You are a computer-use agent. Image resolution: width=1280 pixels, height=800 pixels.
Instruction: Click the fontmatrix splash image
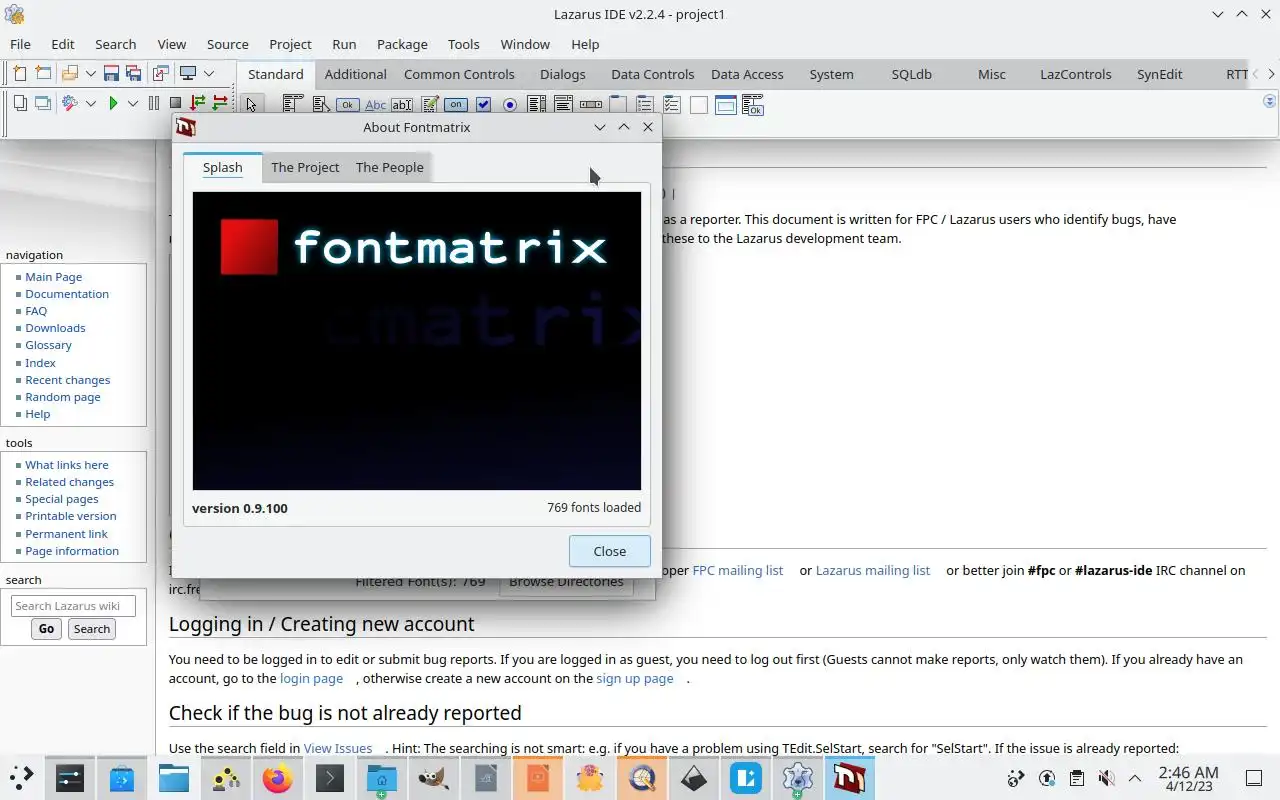click(417, 340)
